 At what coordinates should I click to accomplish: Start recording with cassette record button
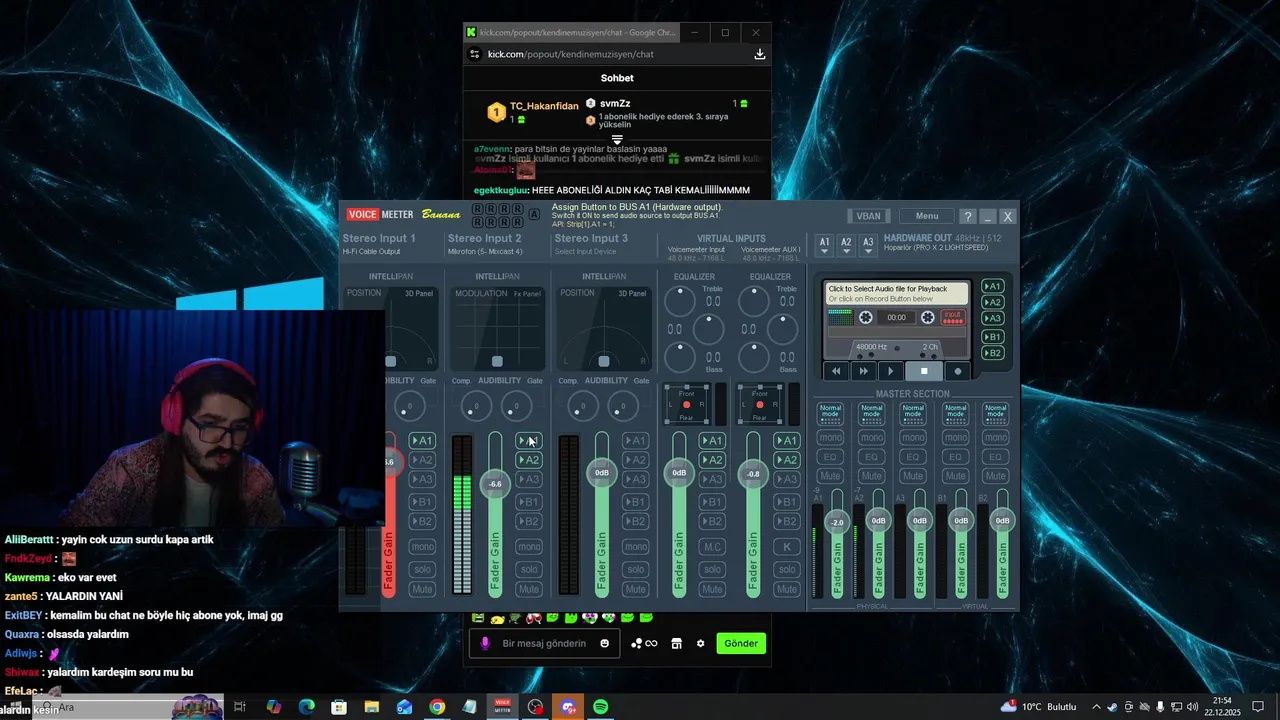[x=957, y=371]
